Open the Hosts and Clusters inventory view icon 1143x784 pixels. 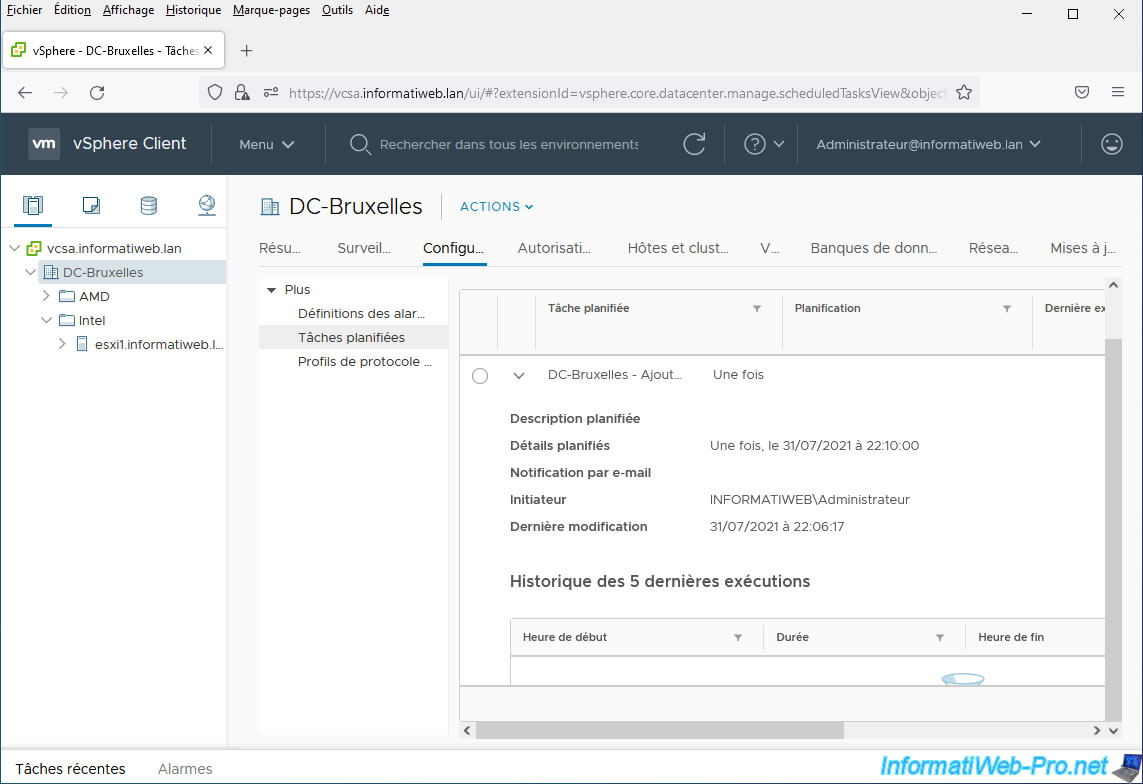click(33, 205)
